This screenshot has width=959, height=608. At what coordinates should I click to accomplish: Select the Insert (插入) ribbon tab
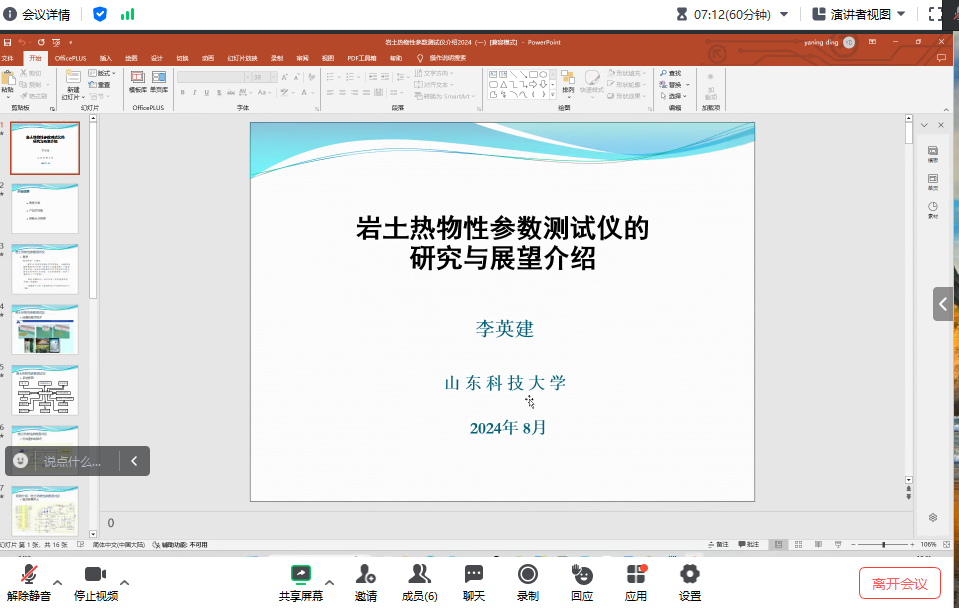(x=105, y=59)
